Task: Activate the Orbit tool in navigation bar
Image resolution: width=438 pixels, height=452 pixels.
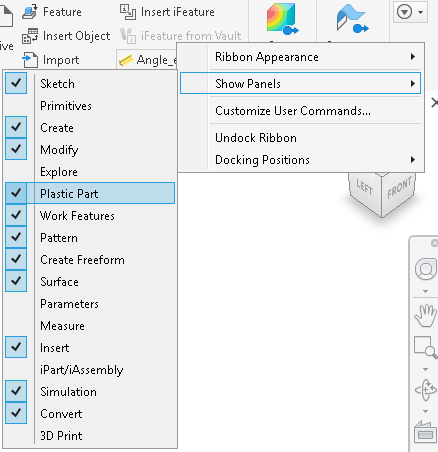Action: [x=426, y=389]
